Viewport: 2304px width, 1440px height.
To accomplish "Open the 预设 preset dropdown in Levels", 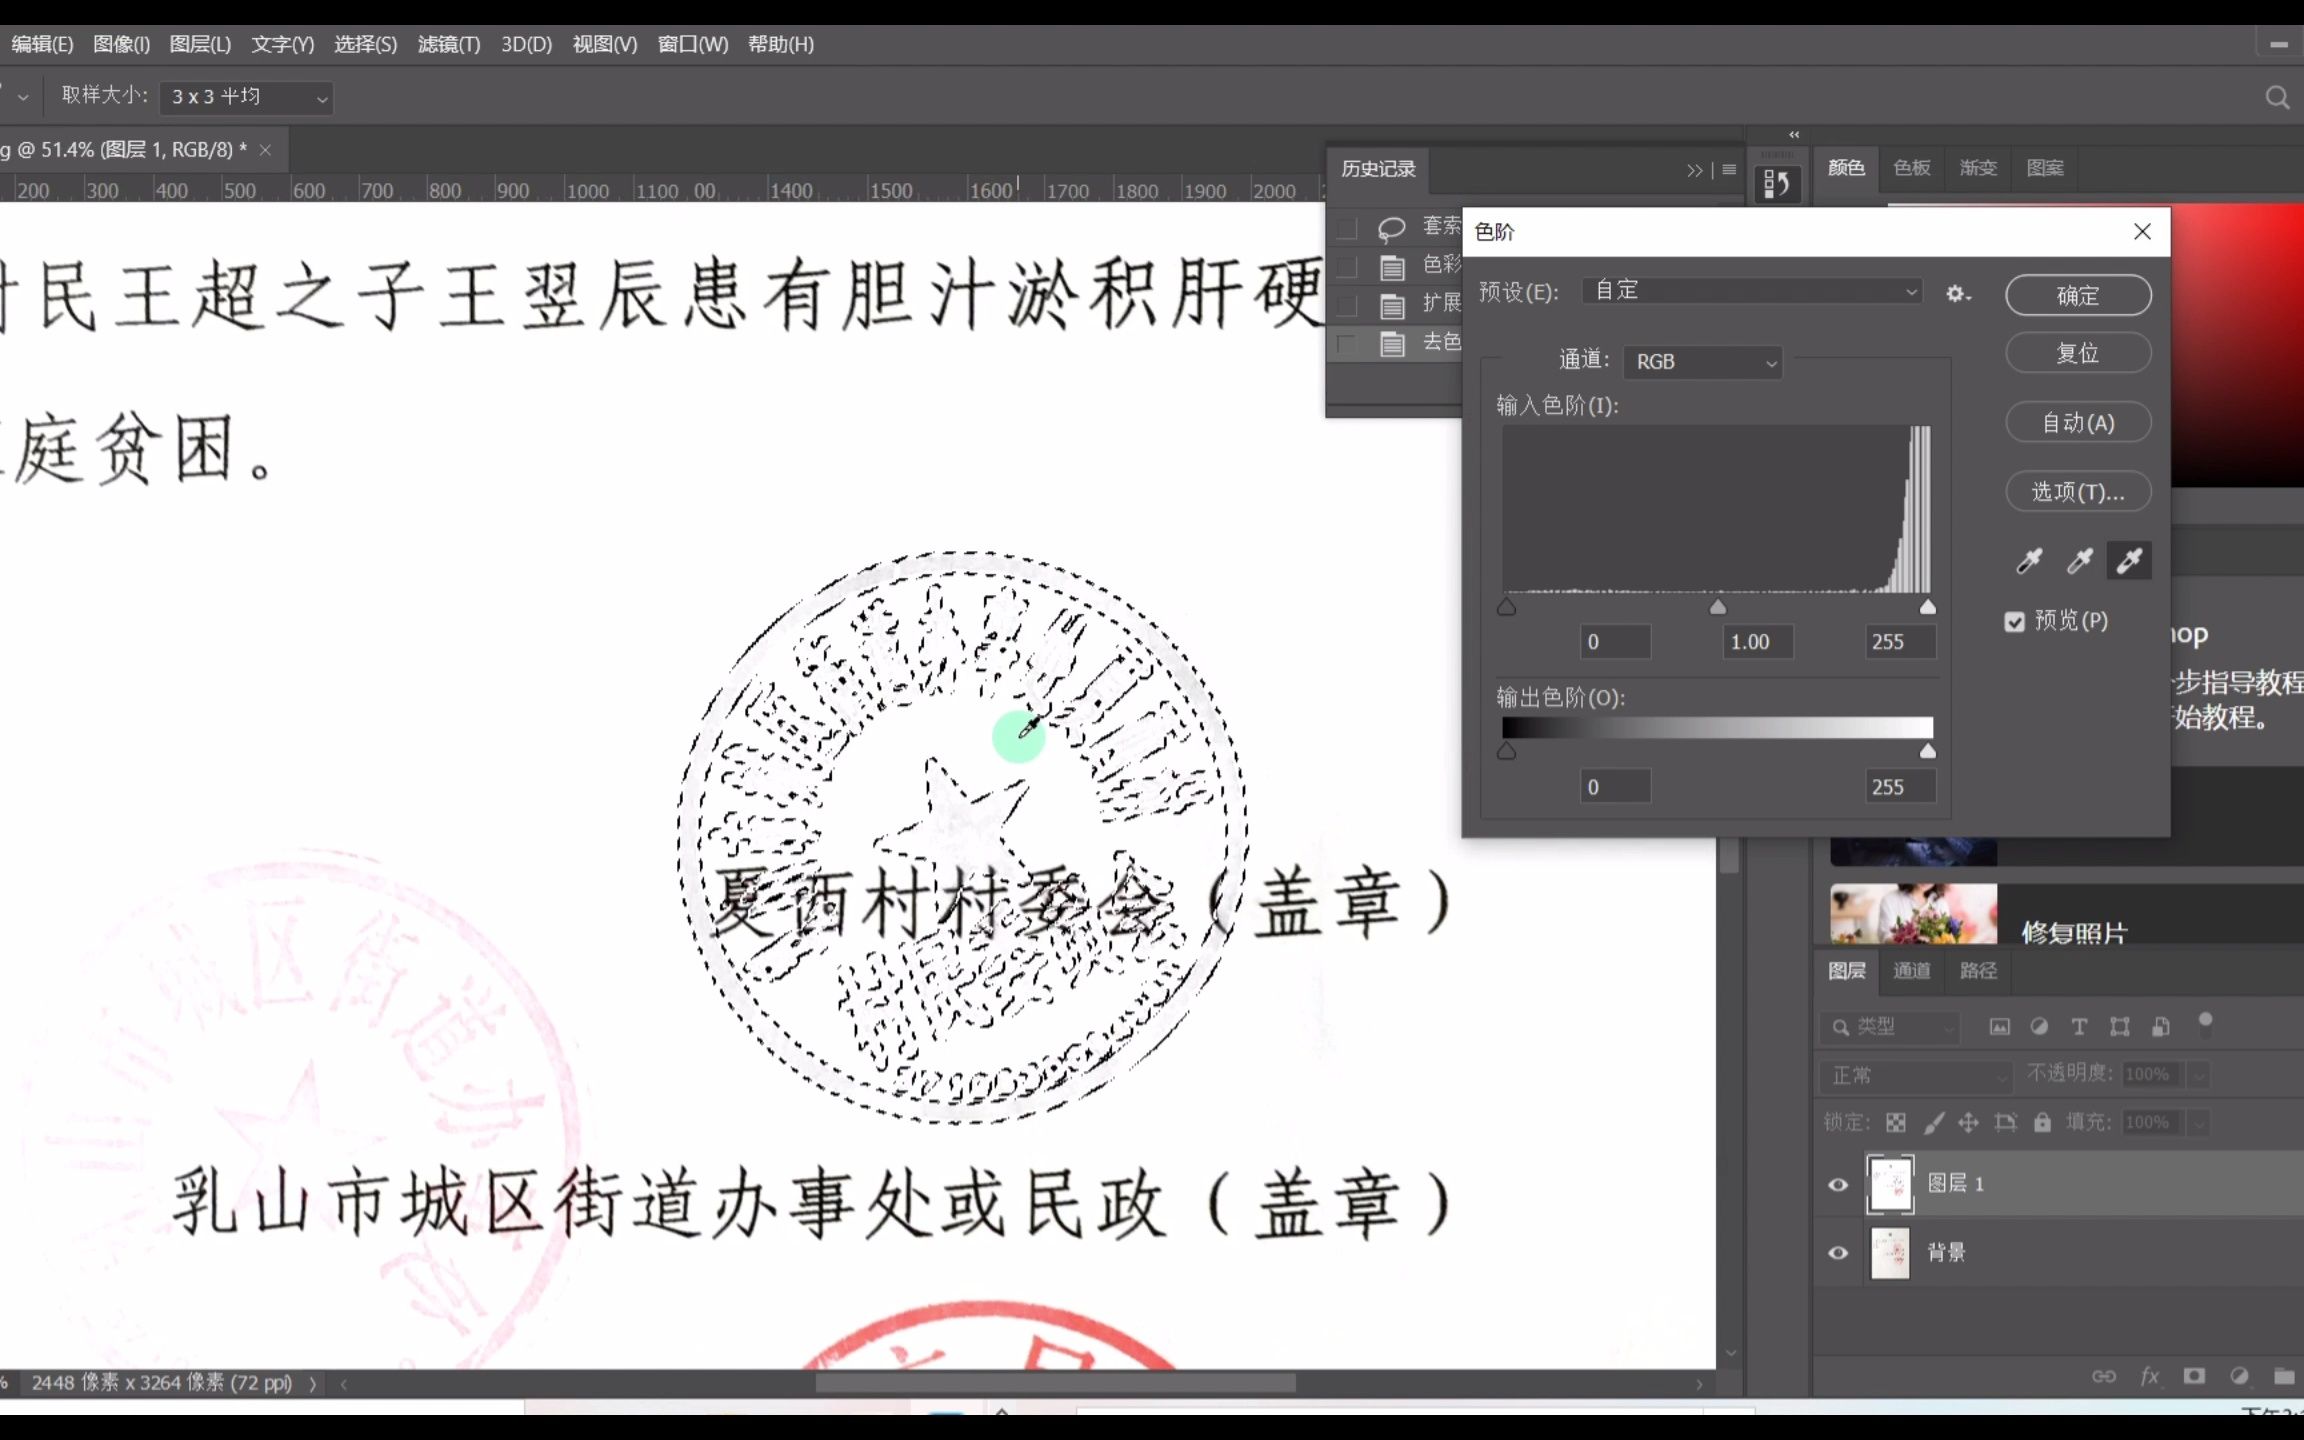I will [x=1752, y=291].
